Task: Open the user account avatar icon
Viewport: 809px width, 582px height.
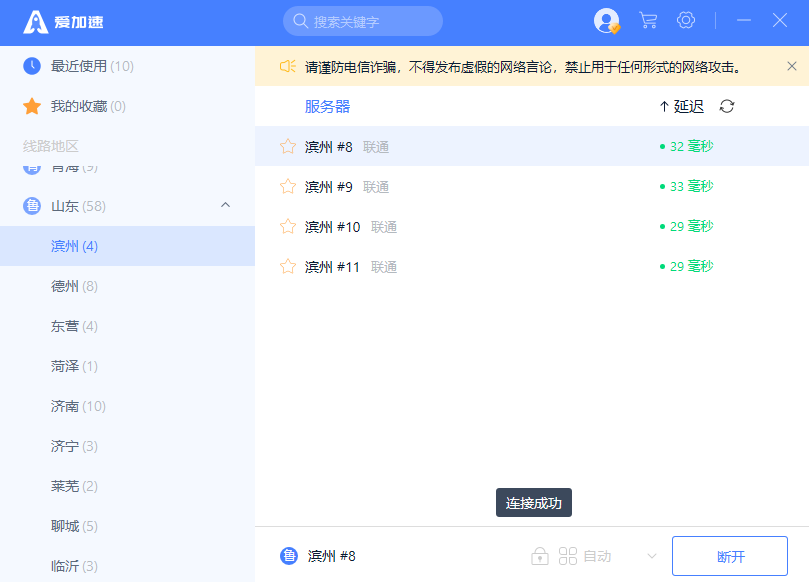Action: [606, 21]
